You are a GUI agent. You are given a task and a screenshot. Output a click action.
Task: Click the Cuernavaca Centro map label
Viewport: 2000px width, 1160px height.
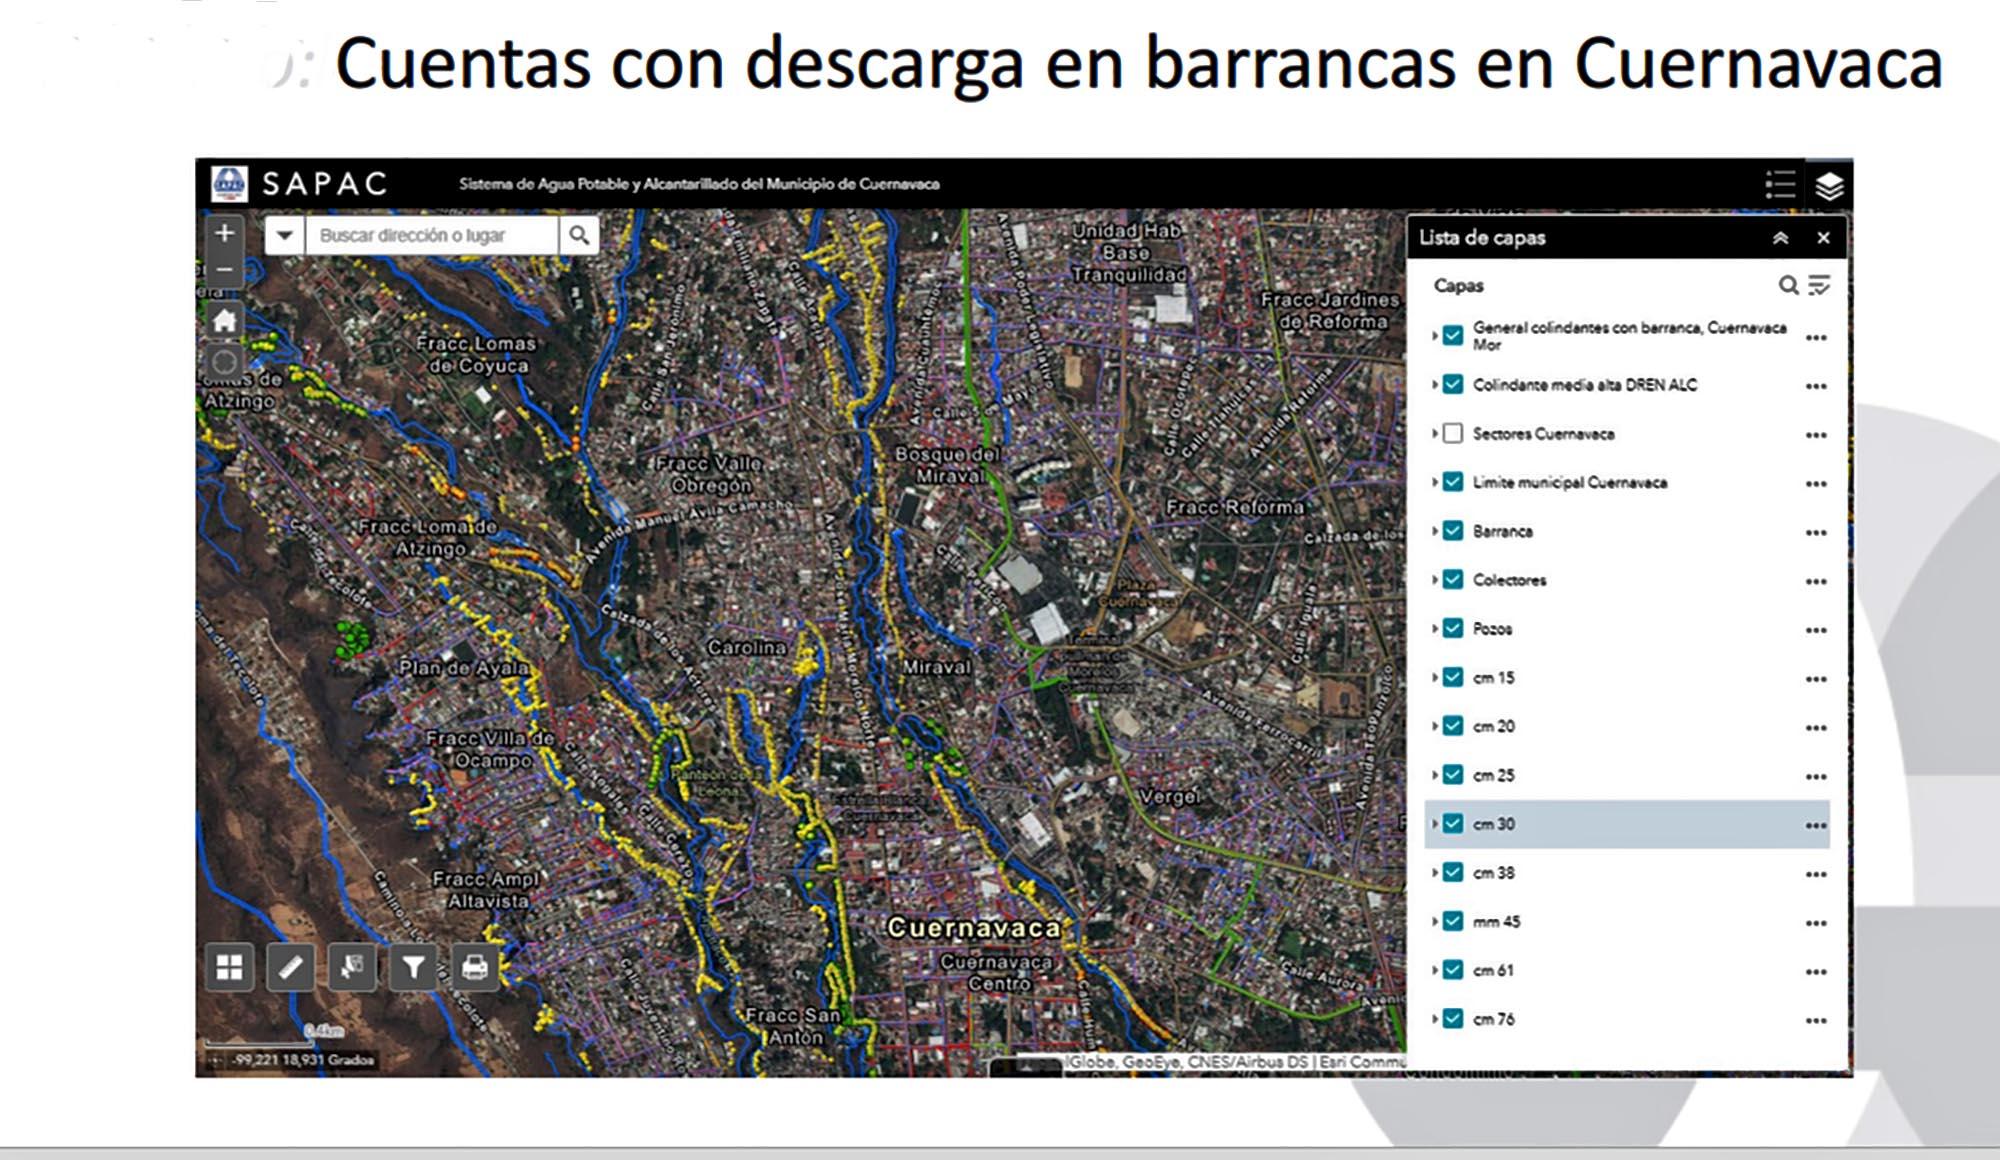click(997, 972)
